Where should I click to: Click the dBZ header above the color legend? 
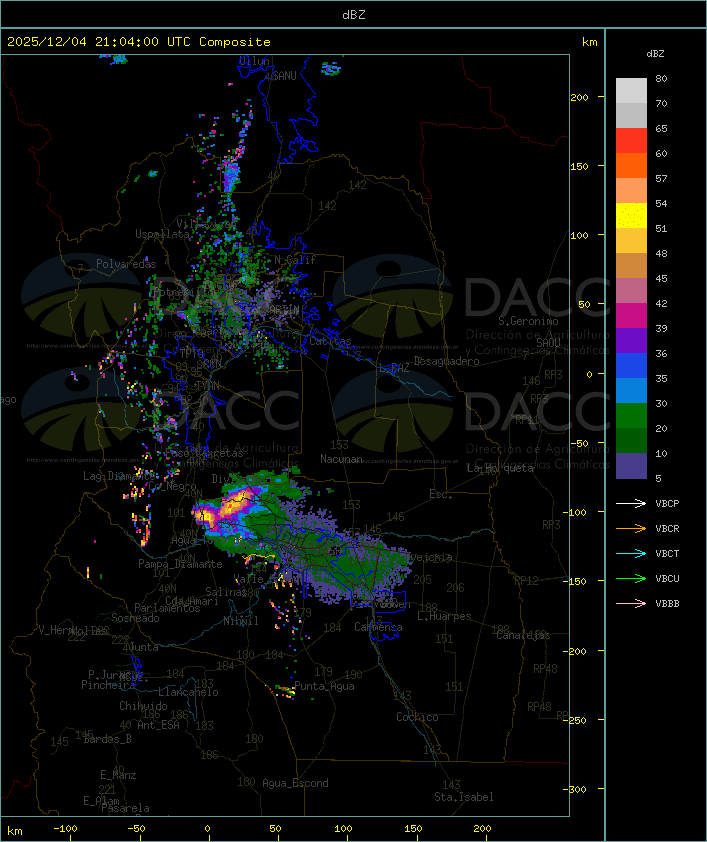point(655,54)
